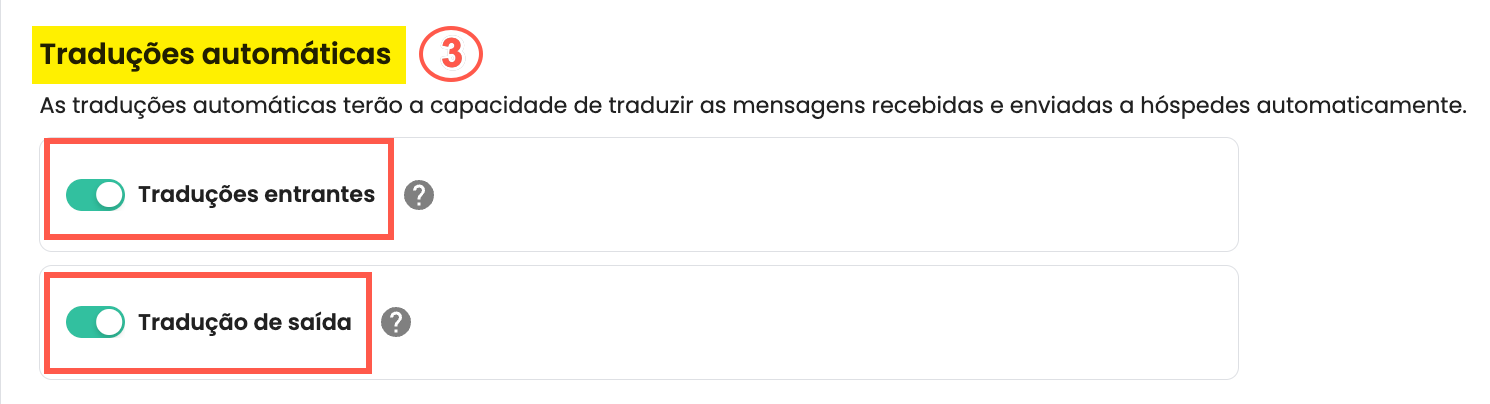Image resolution: width=1490 pixels, height=404 pixels.
Task: Disable the Traduções entrantes toggle
Action: click(94, 195)
